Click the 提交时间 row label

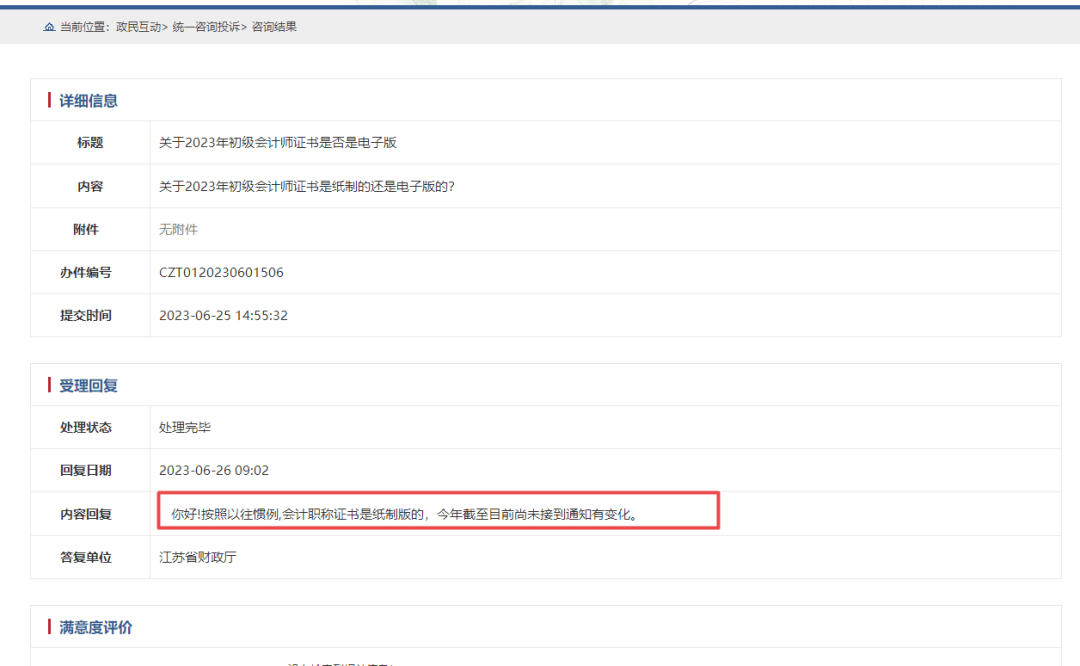coord(85,315)
